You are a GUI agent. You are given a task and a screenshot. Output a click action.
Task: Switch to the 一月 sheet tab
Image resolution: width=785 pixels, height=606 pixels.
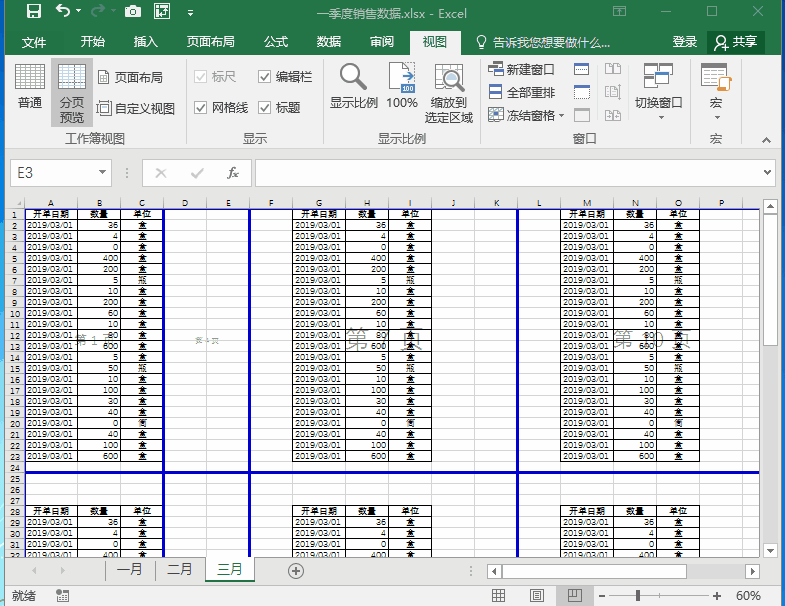point(130,570)
